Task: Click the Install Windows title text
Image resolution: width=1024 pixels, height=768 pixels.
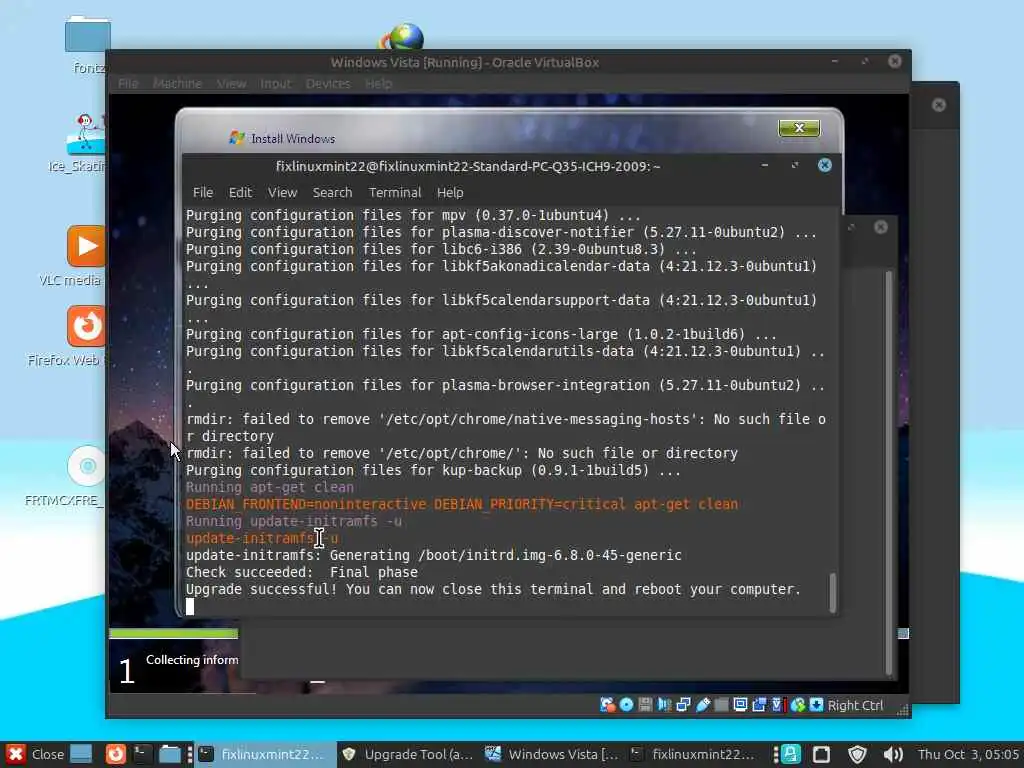Action: pos(293,138)
